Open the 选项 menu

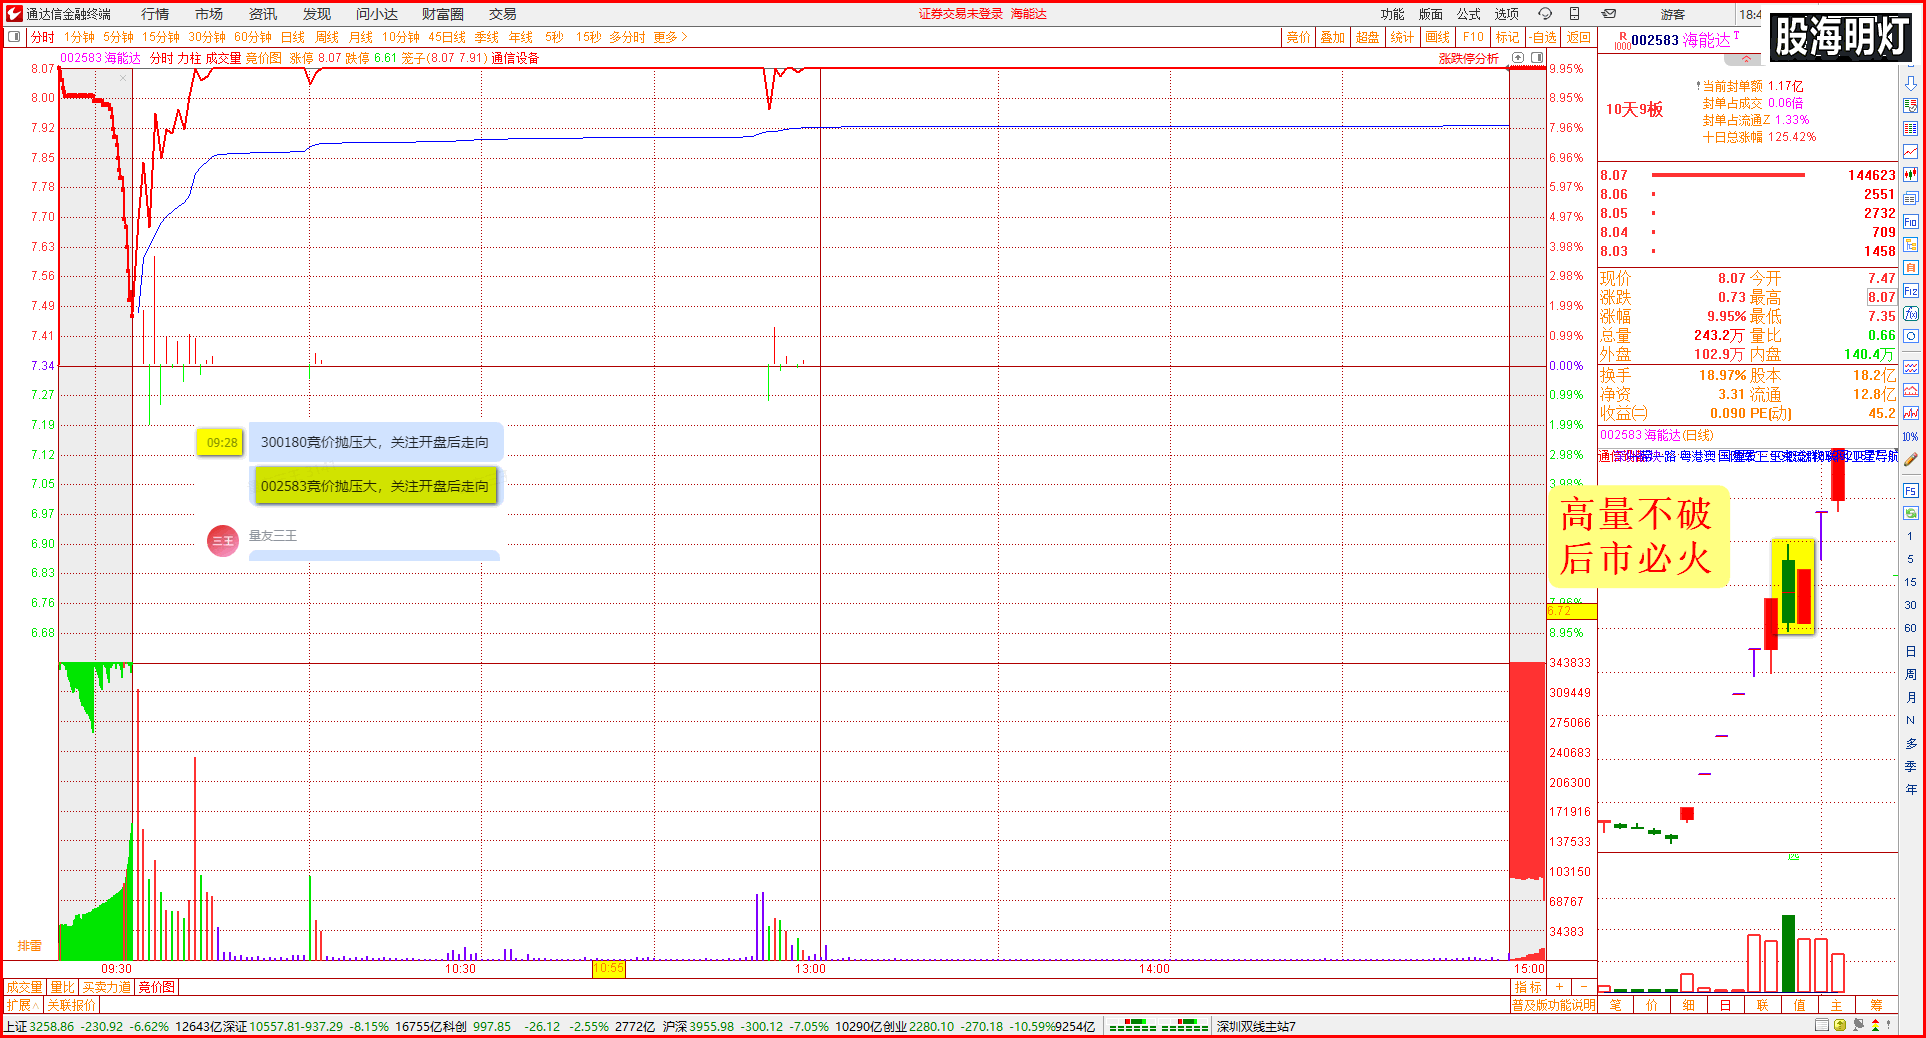1507,14
